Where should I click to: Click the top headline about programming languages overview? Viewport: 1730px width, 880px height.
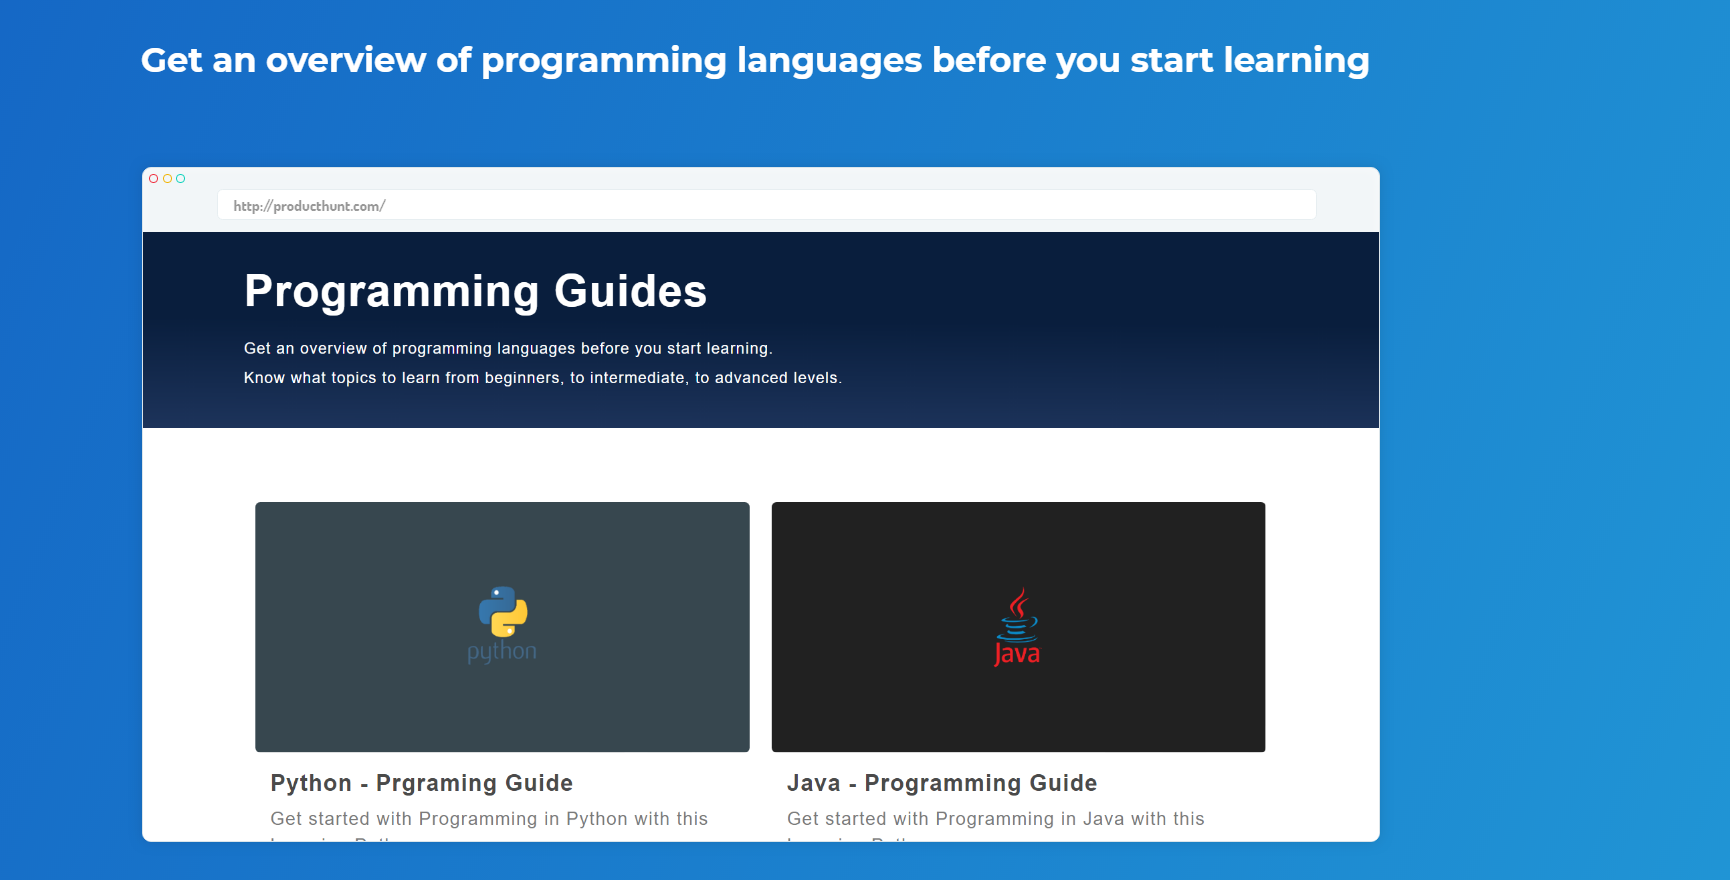tap(755, 60)
